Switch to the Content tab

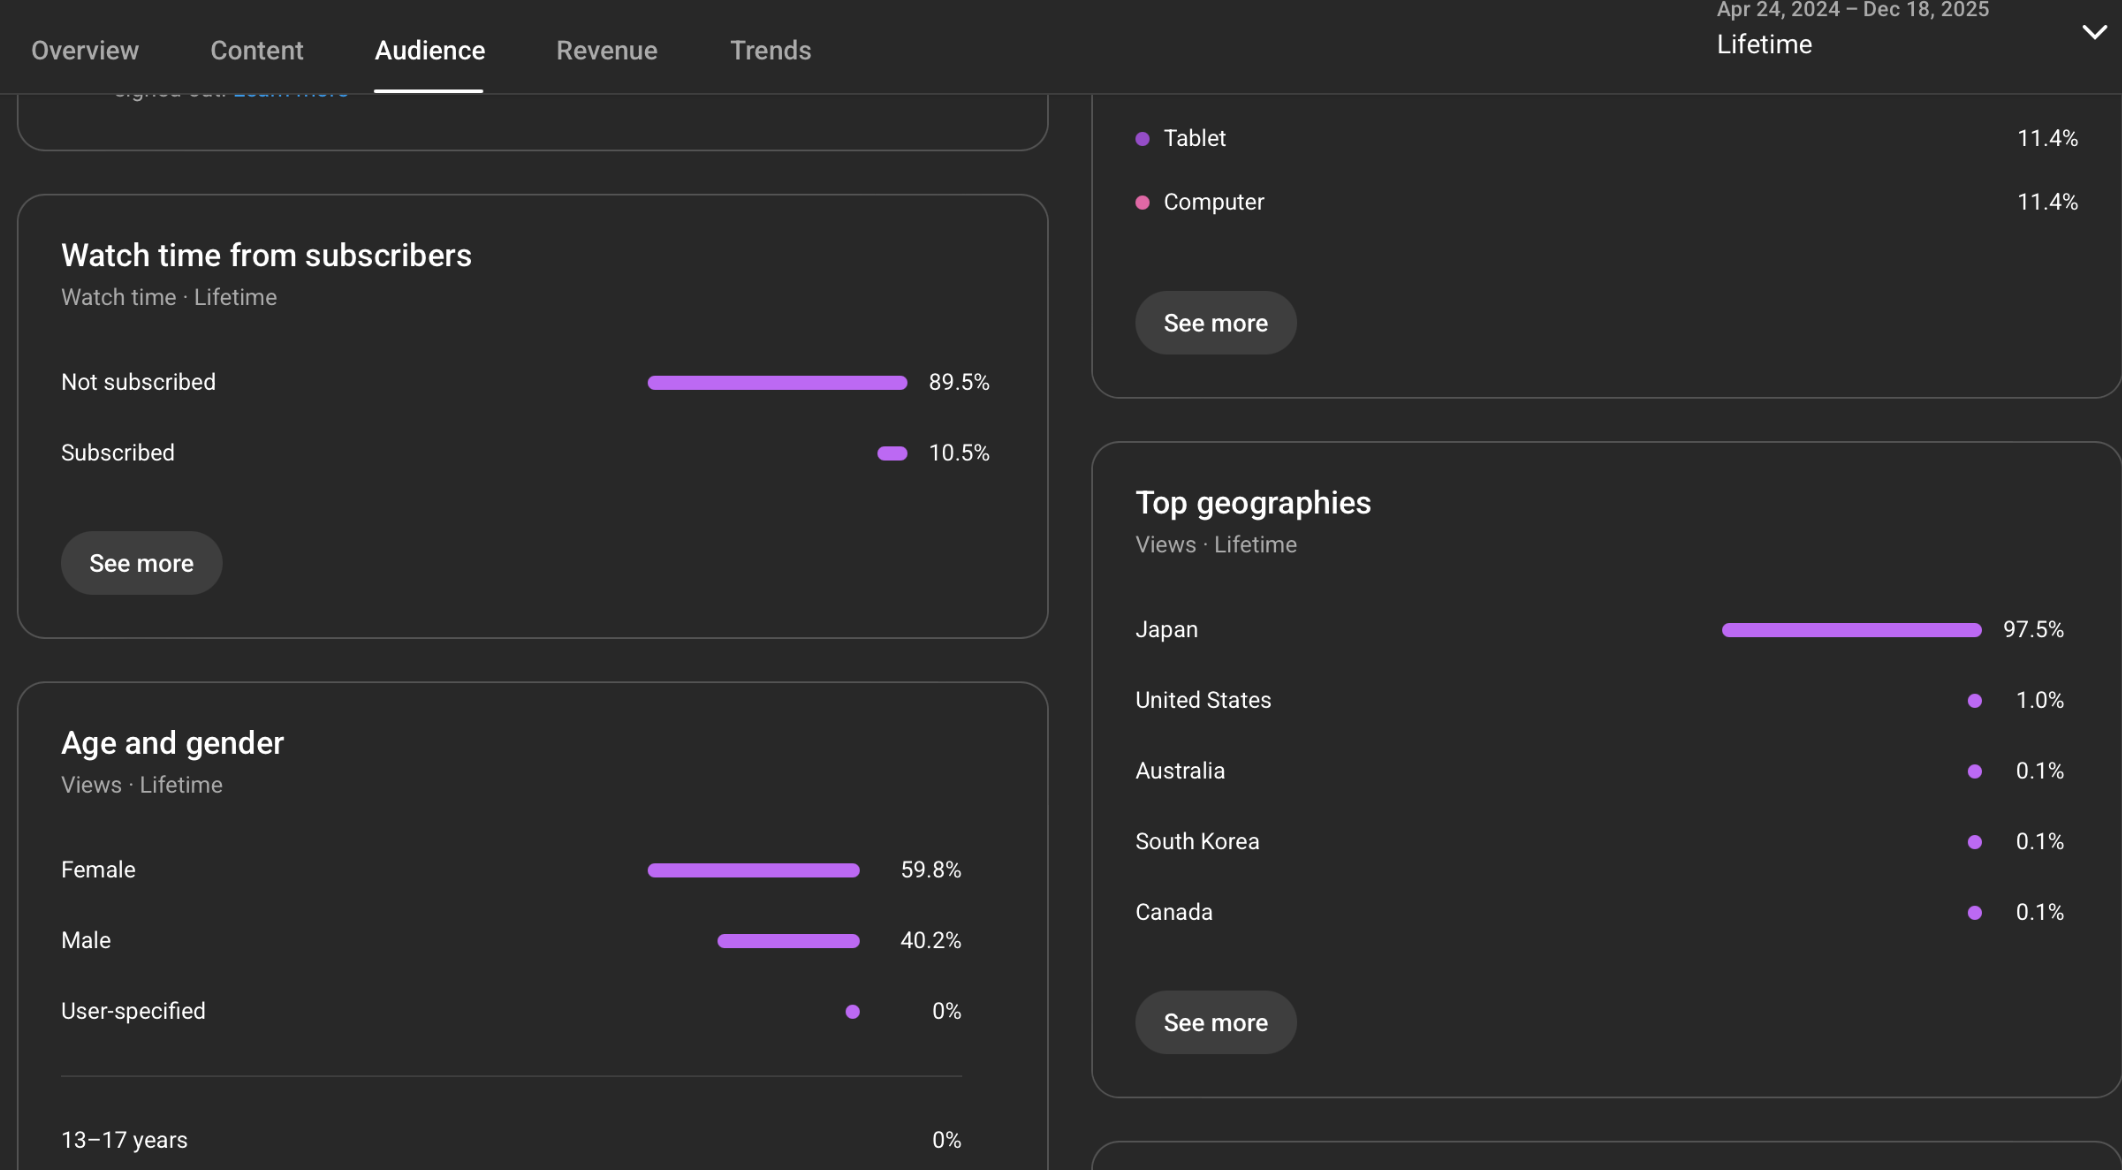[x=256, y=50]
